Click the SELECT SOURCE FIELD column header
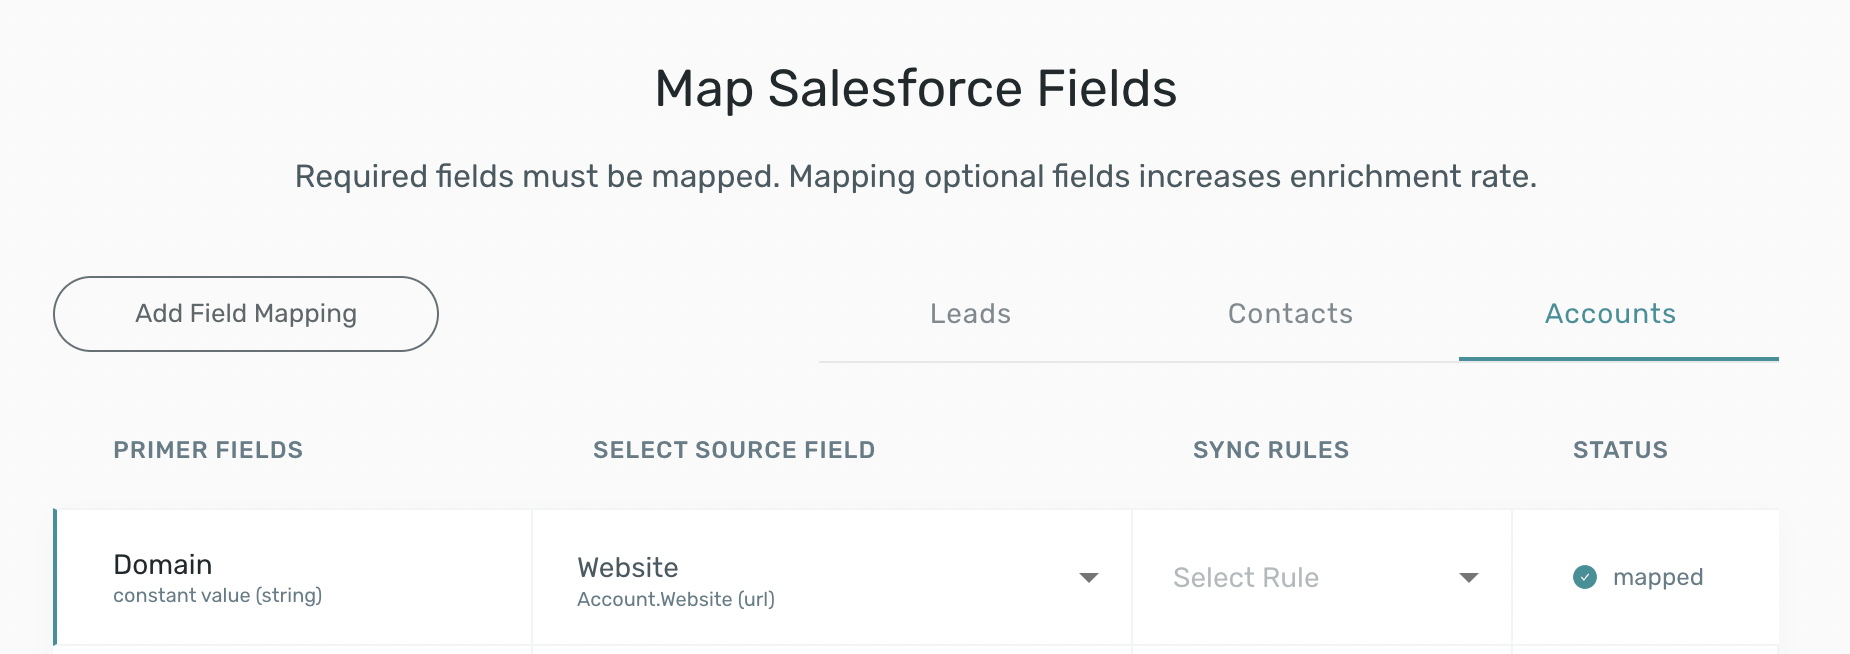1850x654 pixels. tap(734, 450)
